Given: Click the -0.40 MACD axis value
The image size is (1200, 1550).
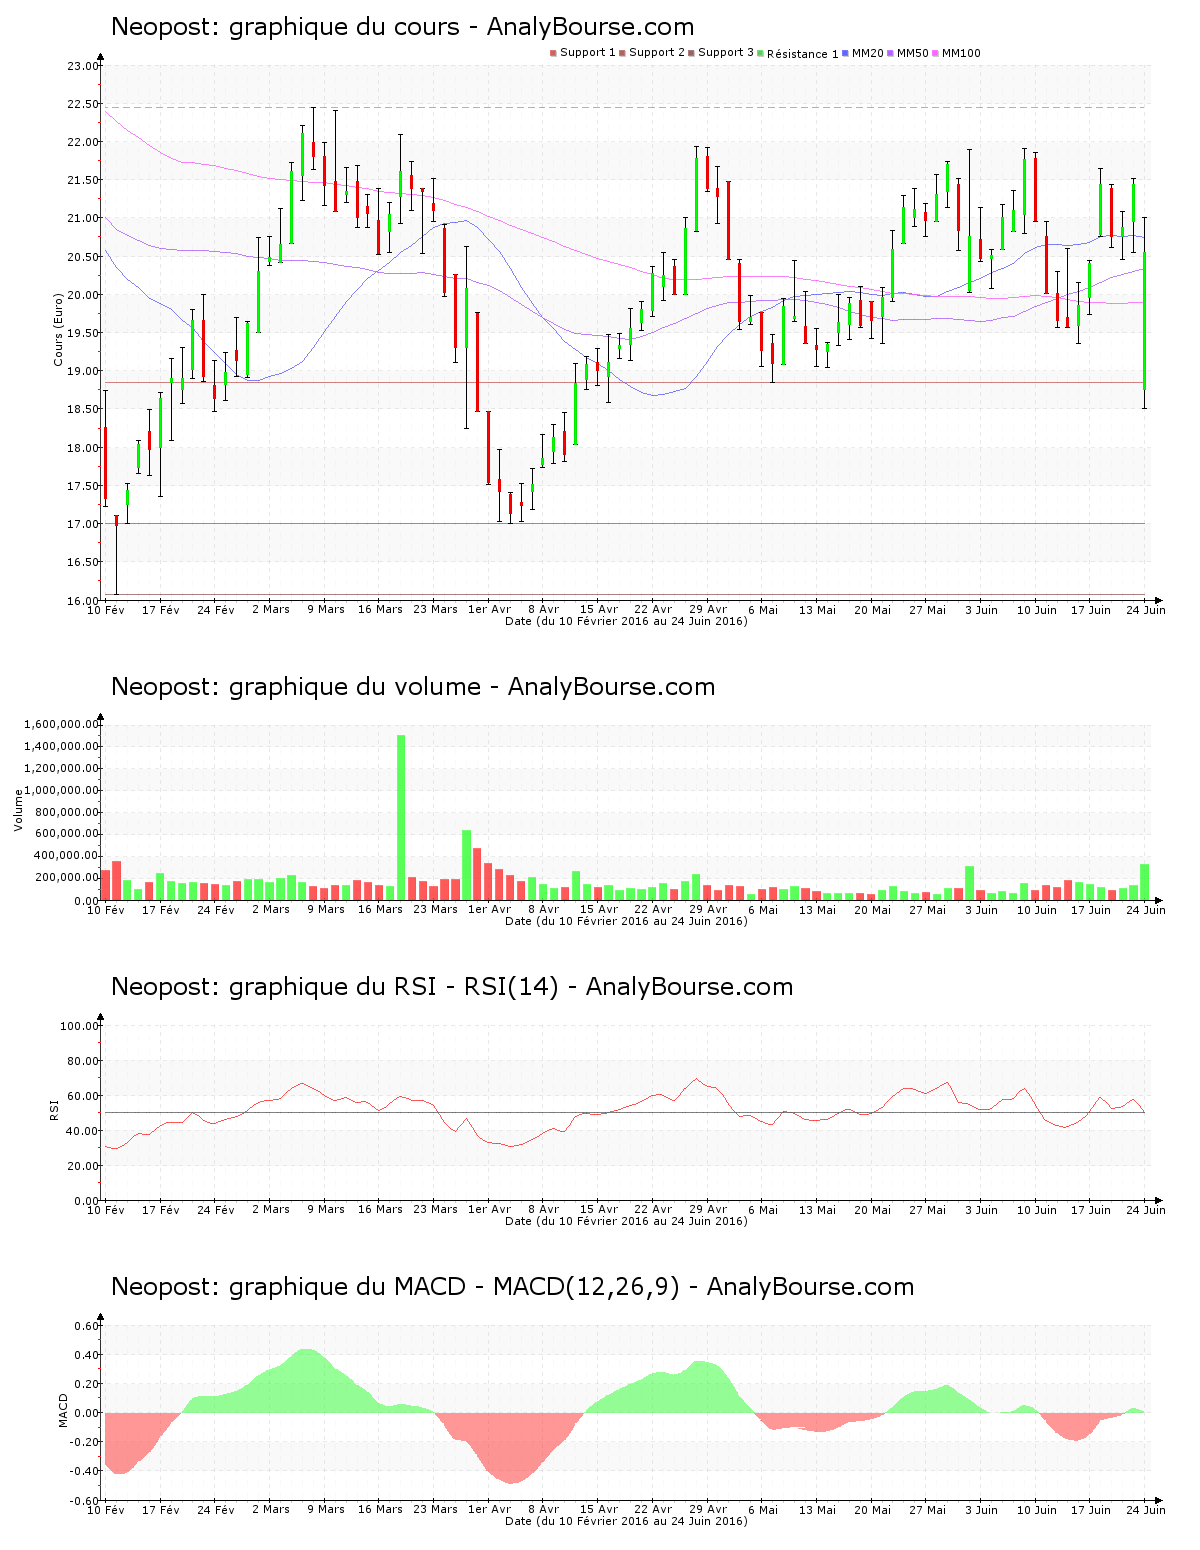Looking at the screenshot, I should [x=85, y=1472].
